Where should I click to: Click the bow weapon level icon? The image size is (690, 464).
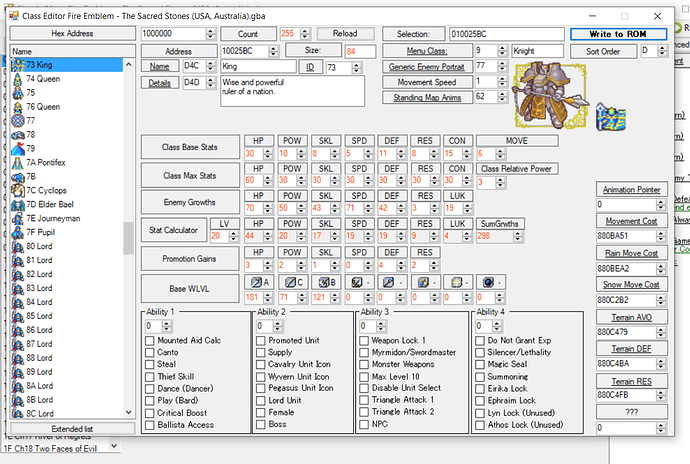(x=357, y=282)
